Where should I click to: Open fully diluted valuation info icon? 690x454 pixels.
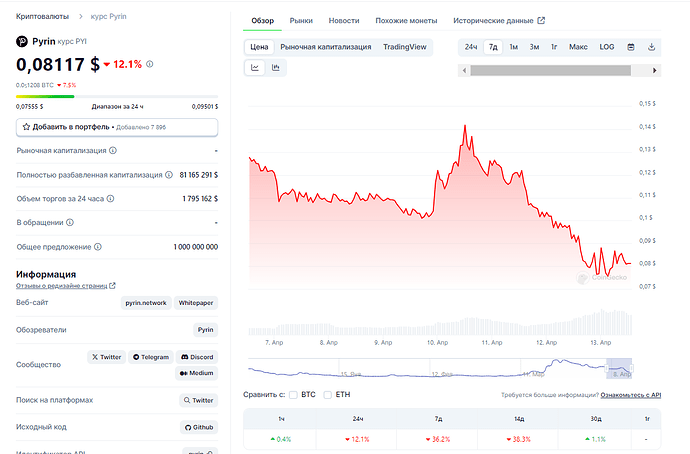tap(169, 175)
